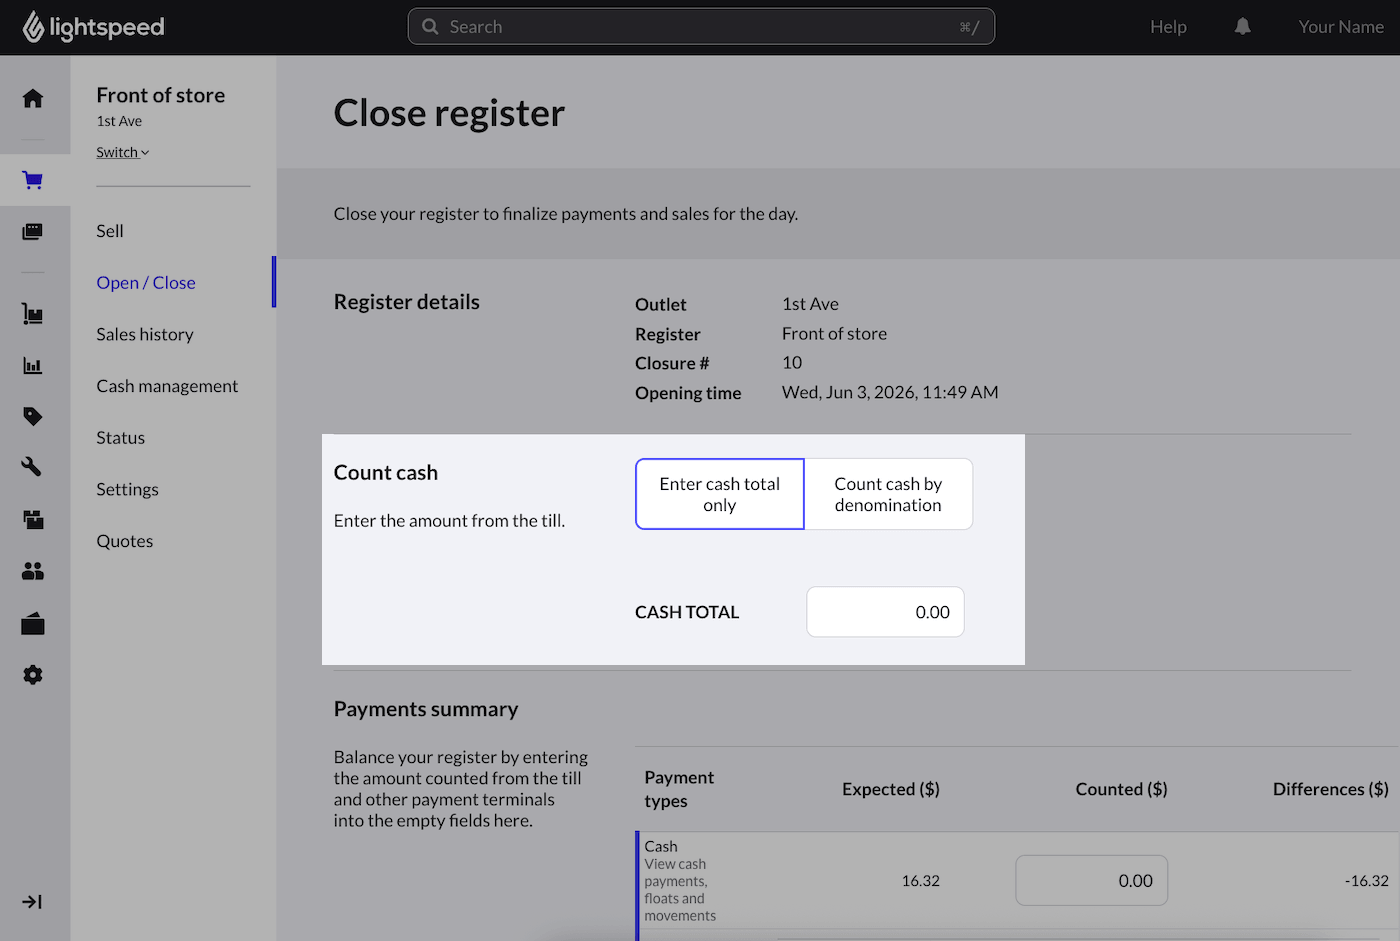Click the search magnifier icon
Image resolution: width=1400 pixels, height=941 pixels.
click(430, 27)
